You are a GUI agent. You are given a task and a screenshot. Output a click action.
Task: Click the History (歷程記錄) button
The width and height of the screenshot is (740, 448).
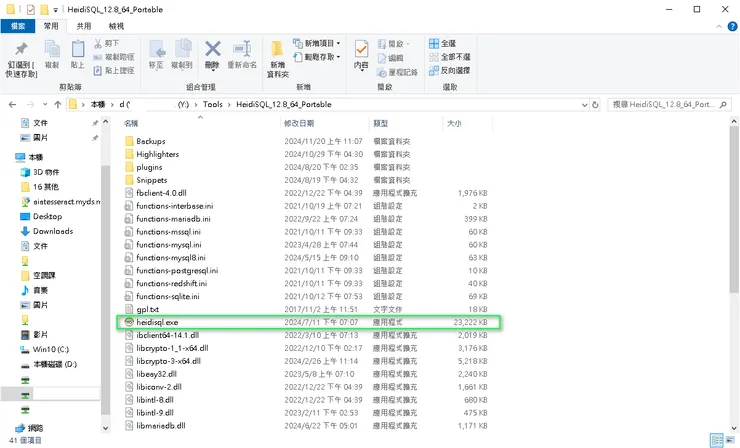click(397, 72)
